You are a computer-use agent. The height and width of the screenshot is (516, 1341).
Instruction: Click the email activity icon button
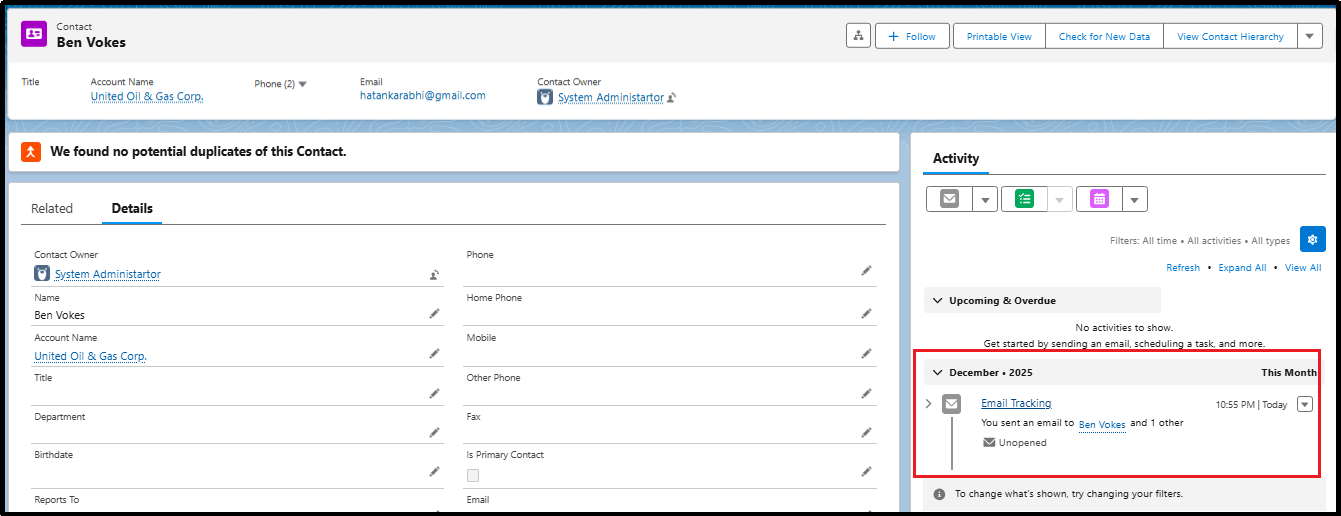(x=949, y=199)
